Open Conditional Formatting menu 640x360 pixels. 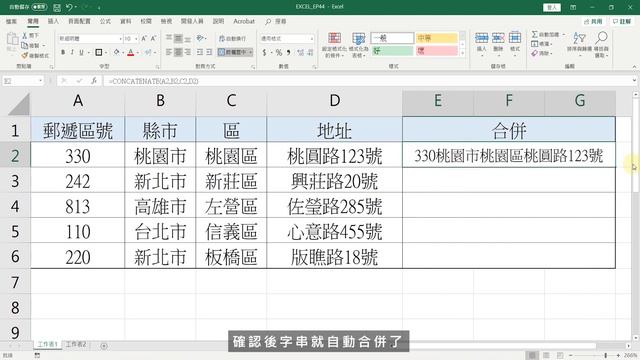(x=334, y=45)
